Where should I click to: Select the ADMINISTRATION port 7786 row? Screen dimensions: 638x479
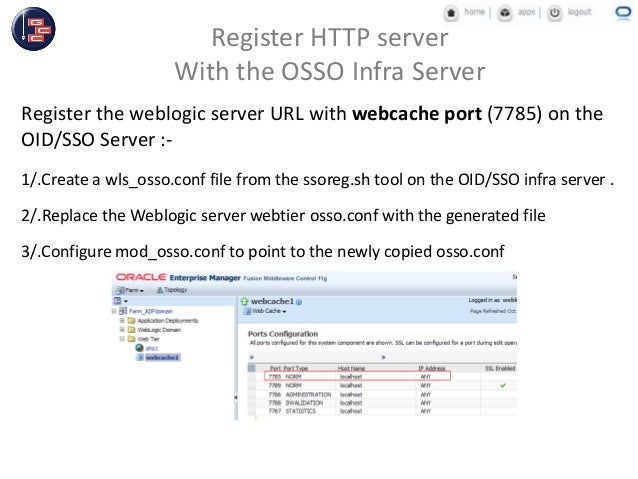(382, 394)
